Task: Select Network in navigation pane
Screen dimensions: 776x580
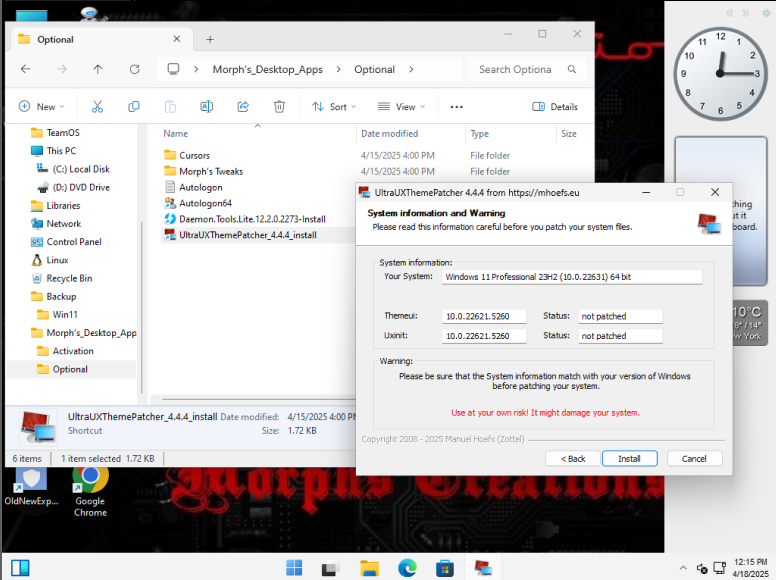Action: (x=64, y=224)
